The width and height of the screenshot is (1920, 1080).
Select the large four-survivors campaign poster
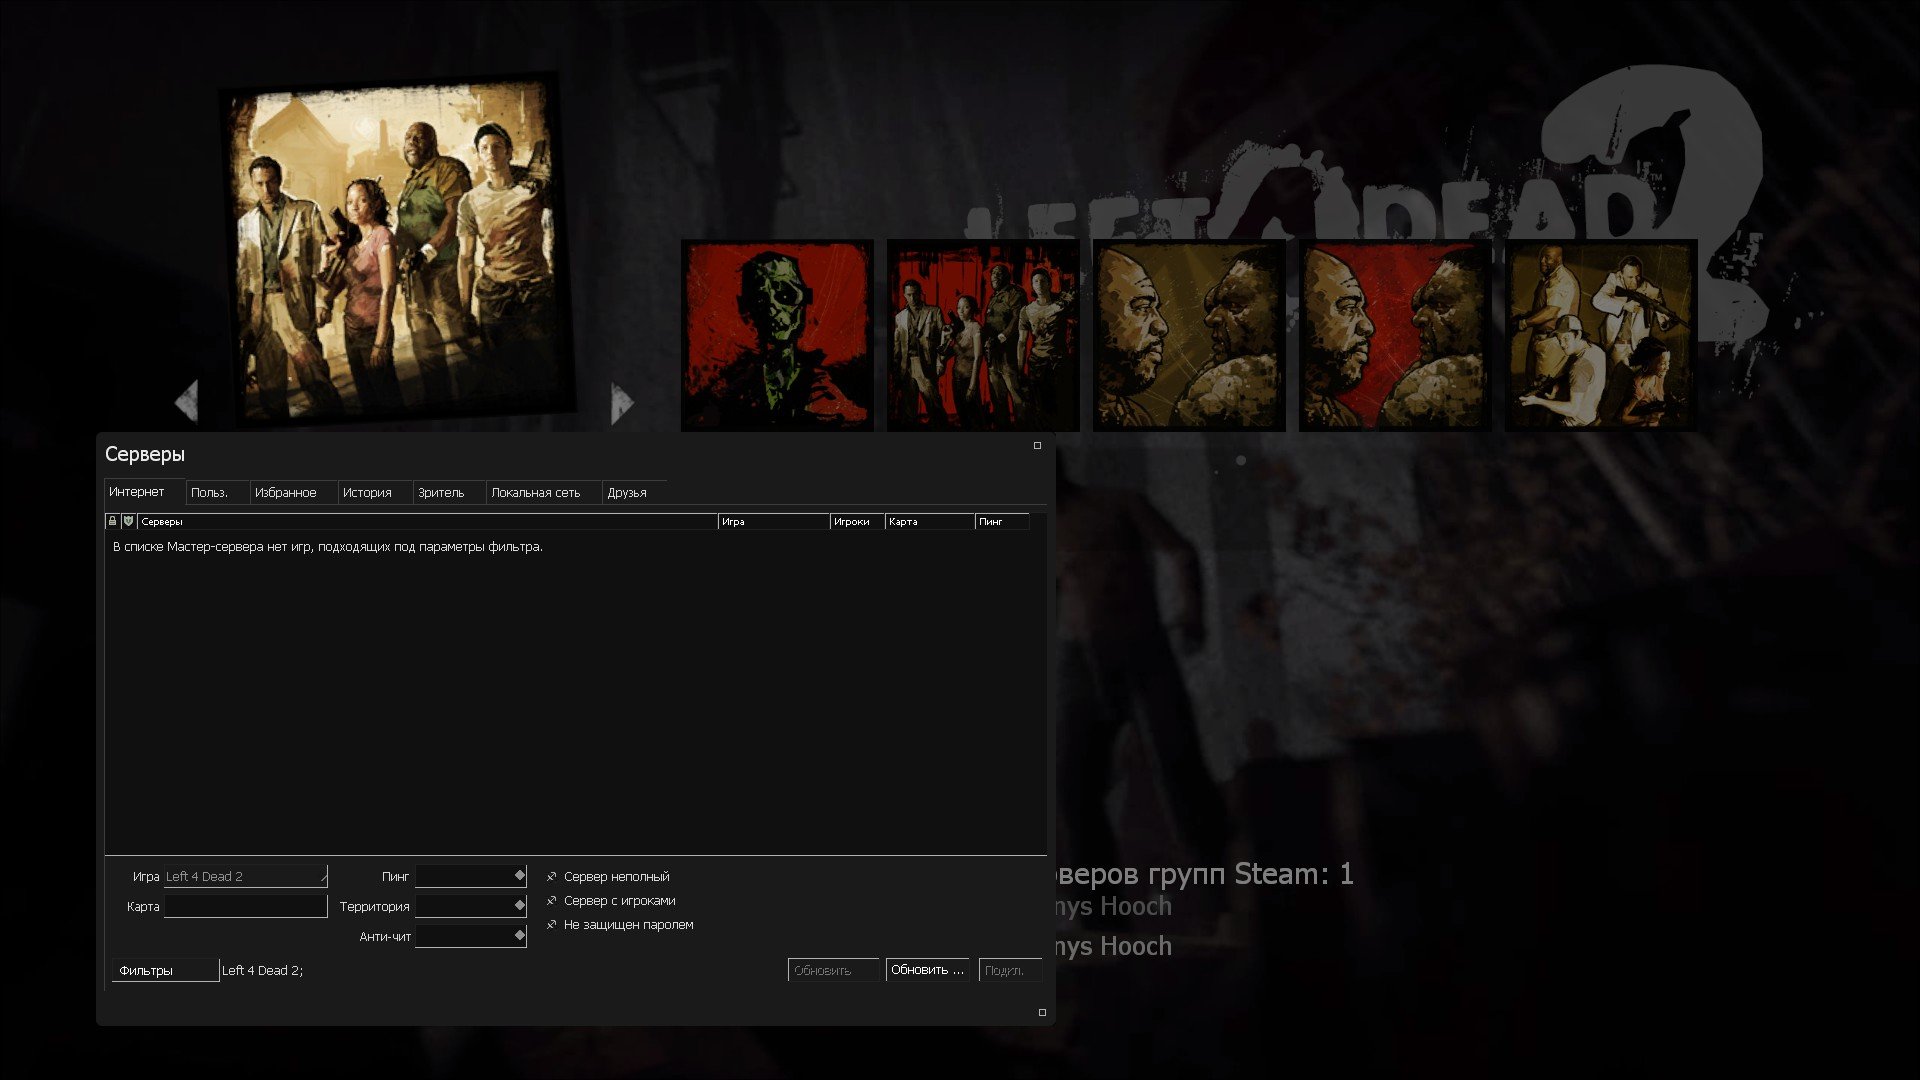(x=397, y=250)
